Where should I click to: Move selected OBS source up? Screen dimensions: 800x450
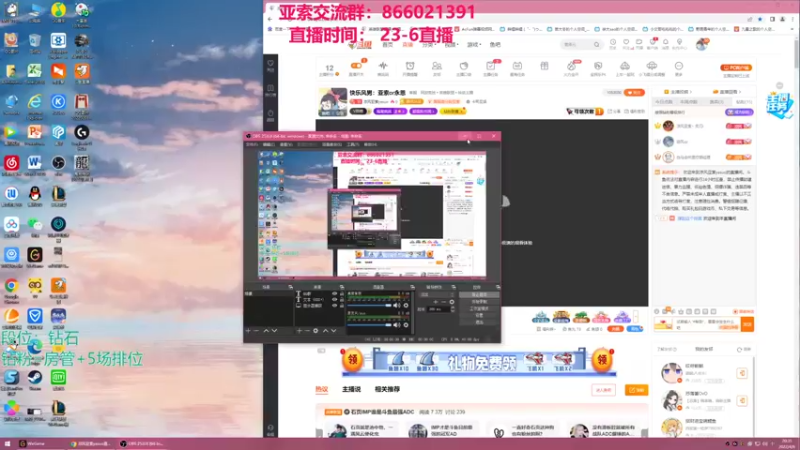tap(326, 331)
